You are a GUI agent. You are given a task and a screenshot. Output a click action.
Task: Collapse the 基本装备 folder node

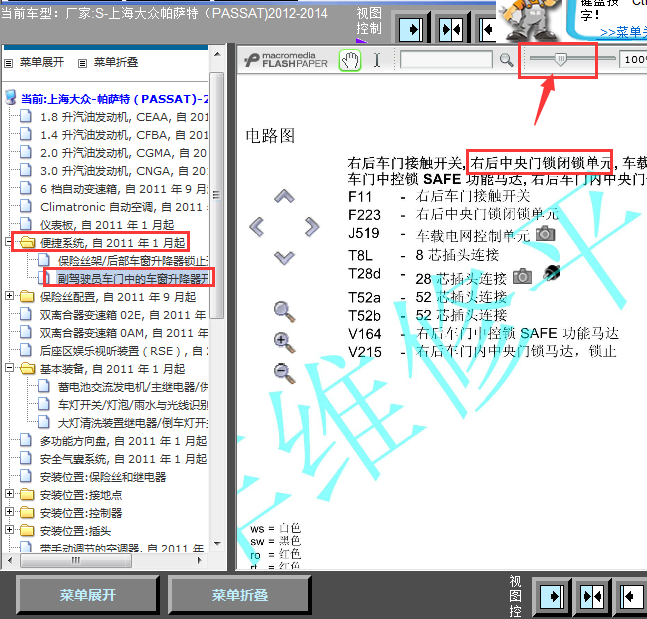9,367
